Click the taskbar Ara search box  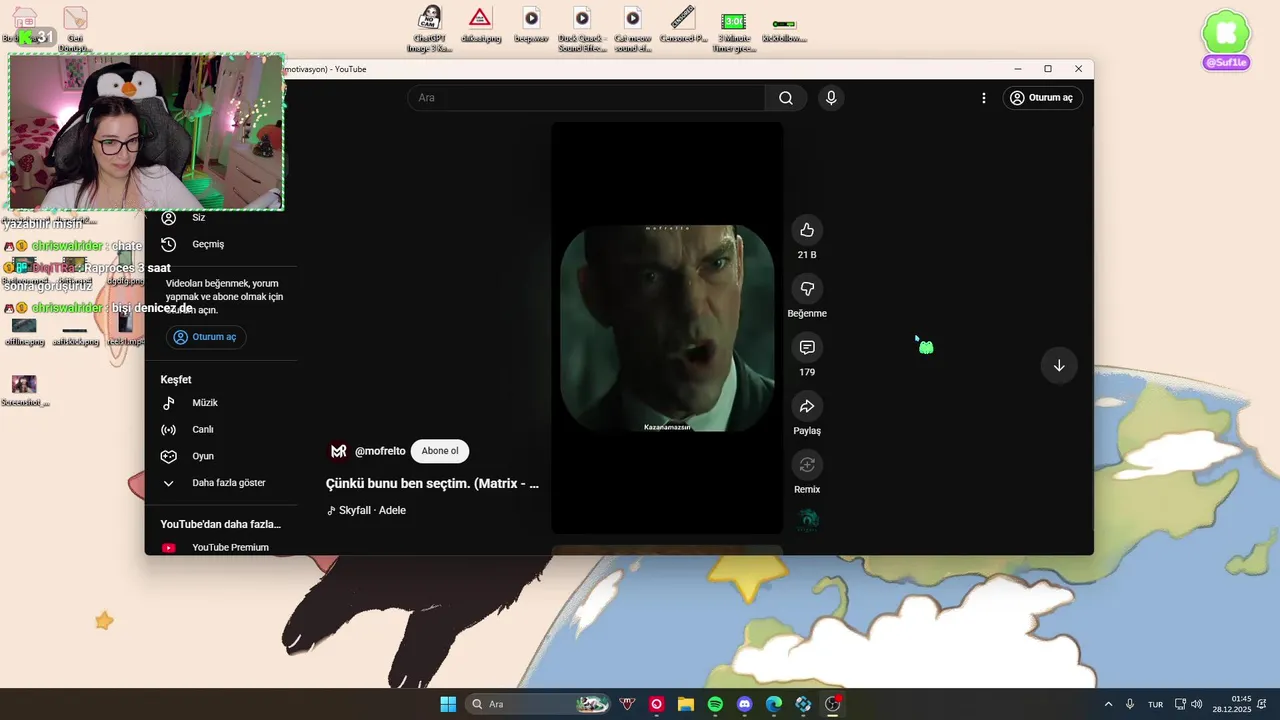tap(540, 704)
